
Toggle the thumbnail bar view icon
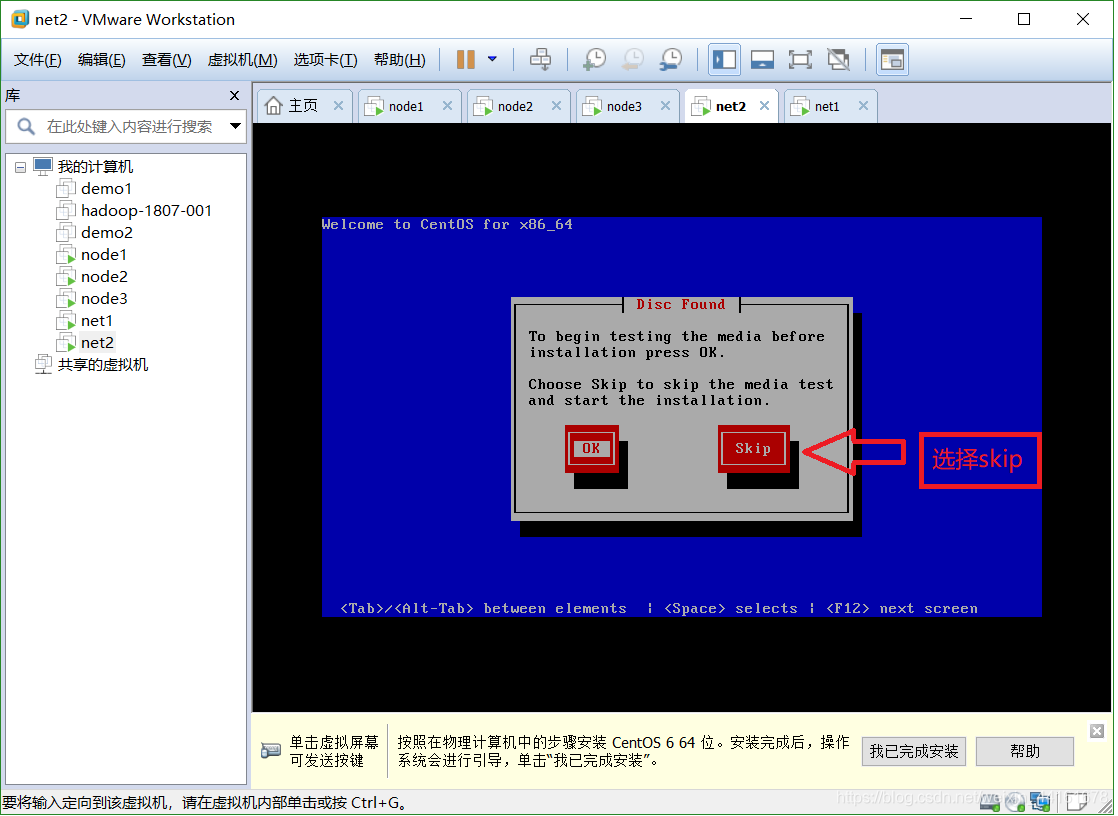762,59
